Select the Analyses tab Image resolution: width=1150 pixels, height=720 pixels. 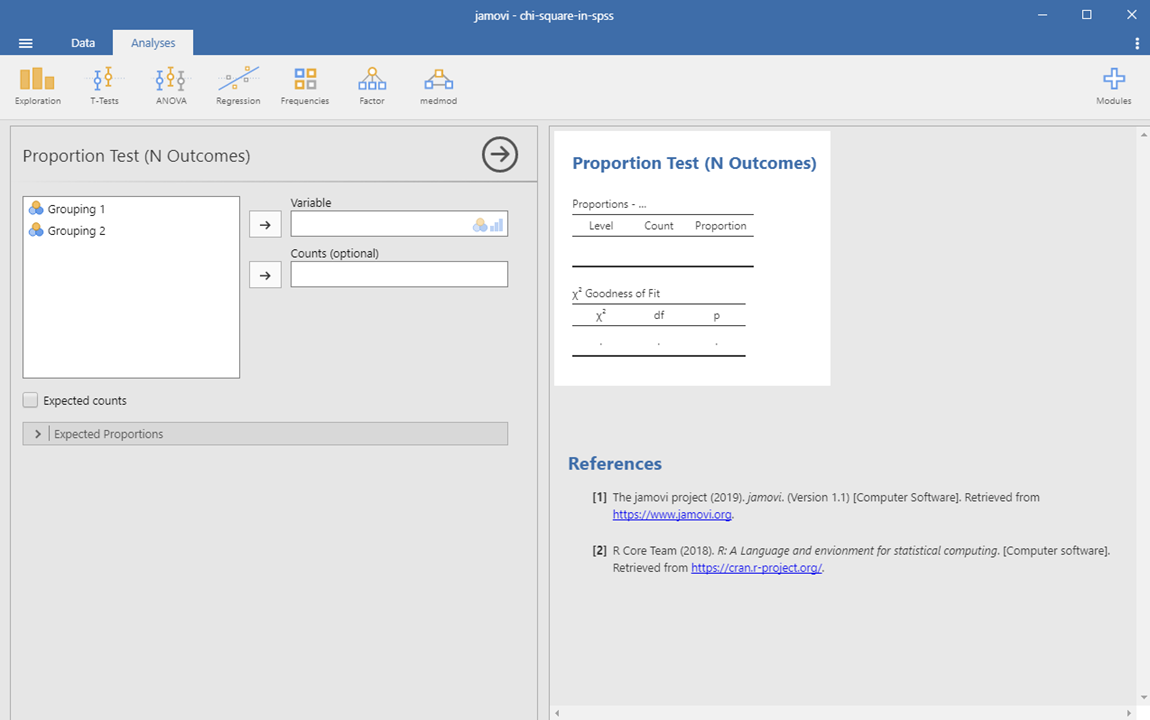152,43
